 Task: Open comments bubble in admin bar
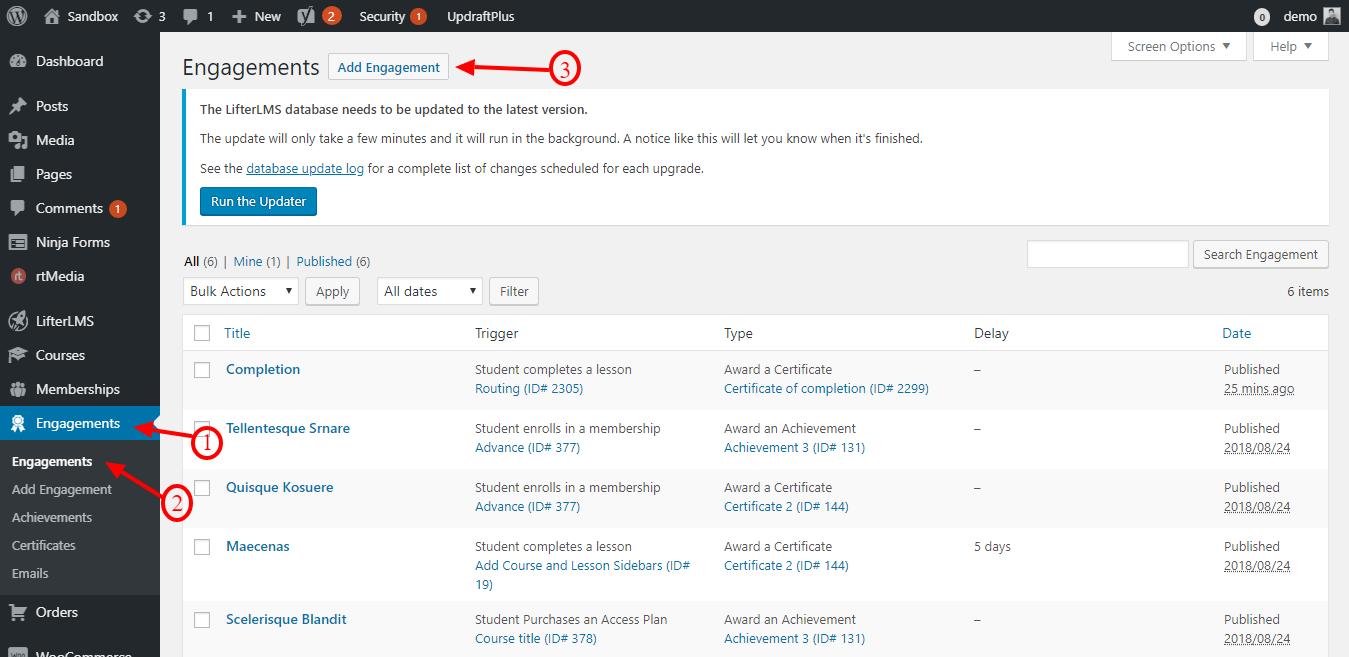(189, 16)
